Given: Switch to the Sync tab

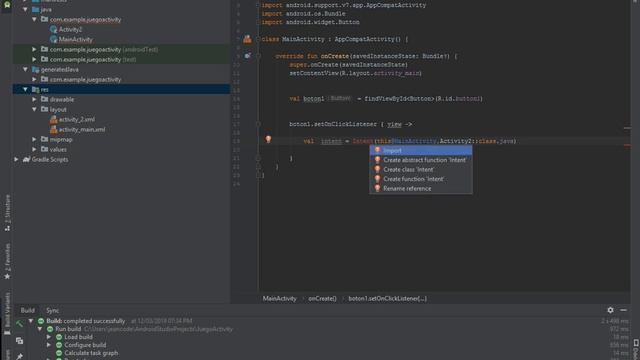Looking at the screenshot, I should 53,311.
